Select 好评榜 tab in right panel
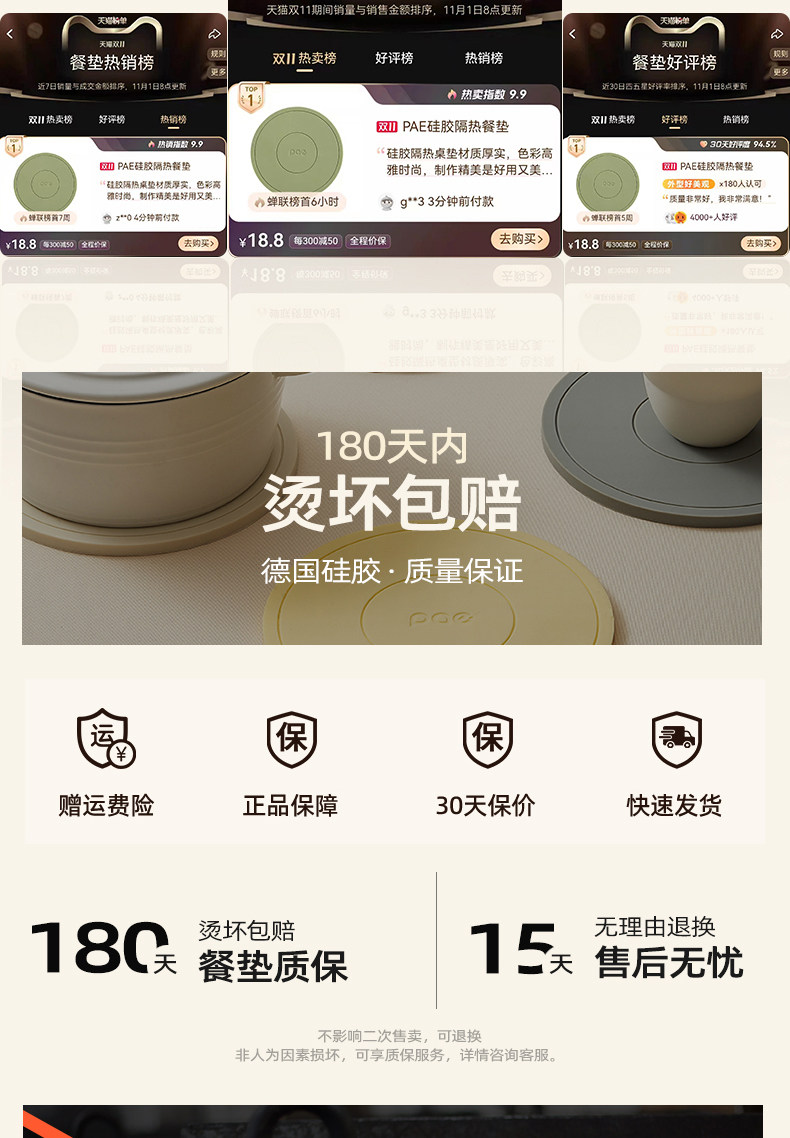The height and width of the screenshot is (1138, 790). (675, 120)
